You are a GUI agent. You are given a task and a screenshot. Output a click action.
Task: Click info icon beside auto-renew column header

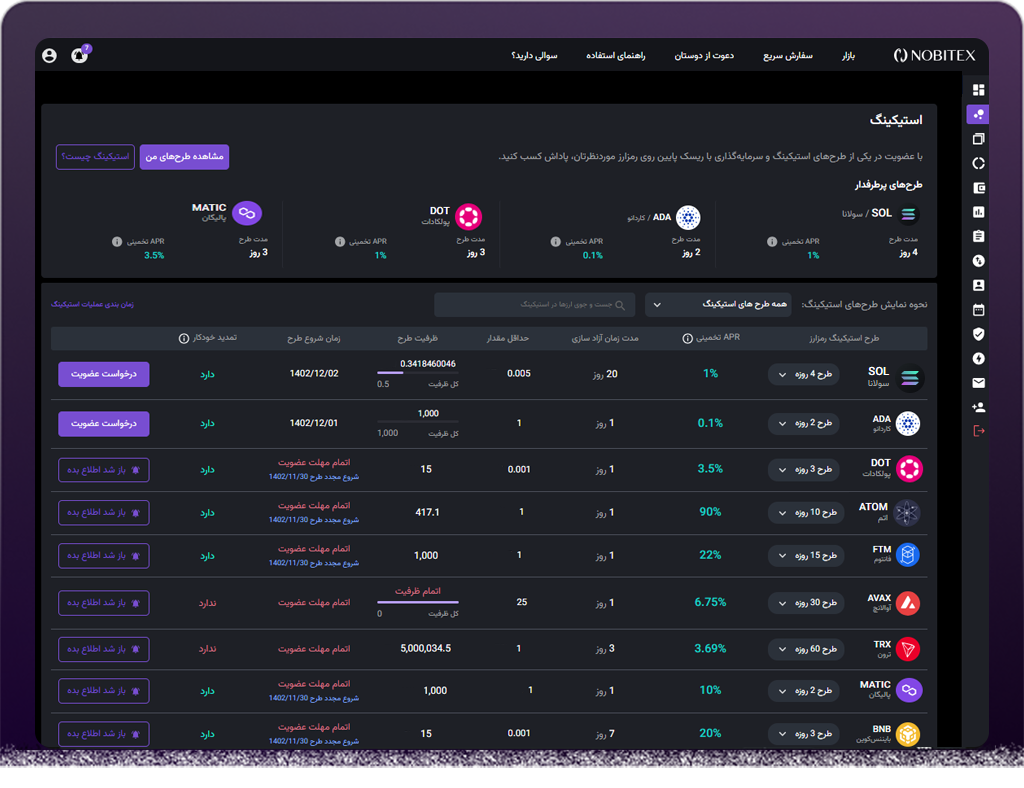(184, 338)
